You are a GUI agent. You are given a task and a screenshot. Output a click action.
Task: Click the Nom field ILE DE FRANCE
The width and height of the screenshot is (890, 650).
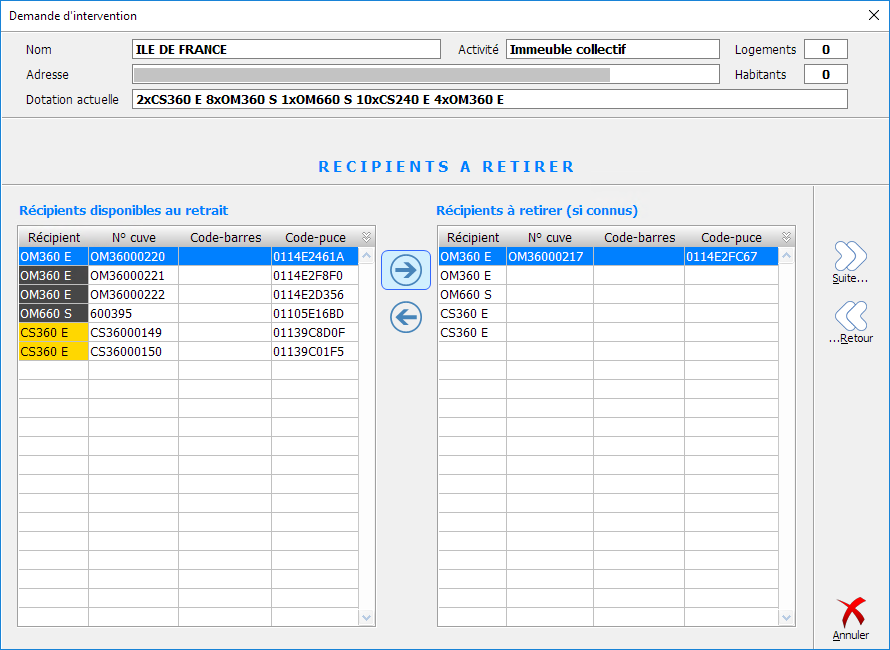[x=286, y=50]
